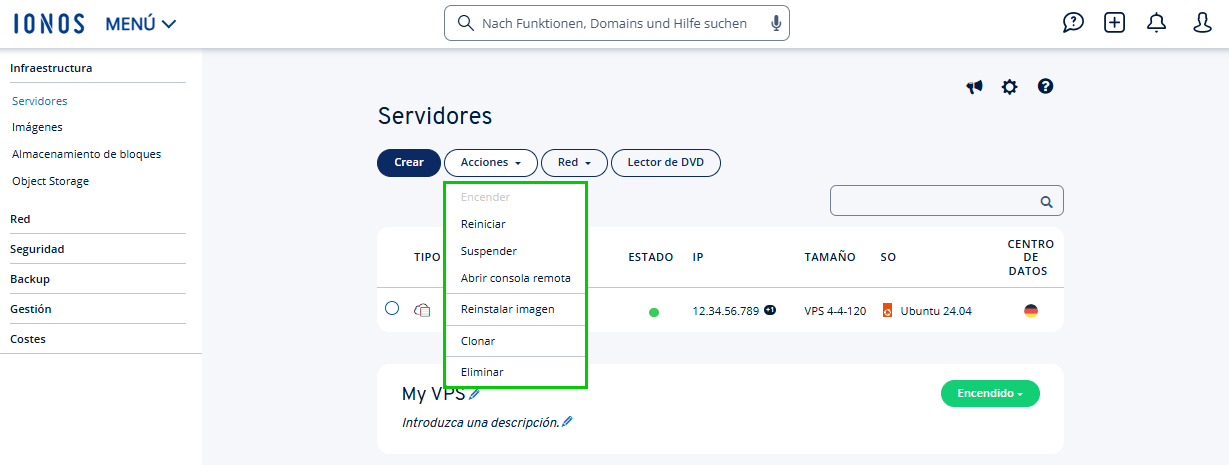Viewport: 1229px width, 465px height.
Task: Sort by ESTADO column header
Action: coord(651,257)
